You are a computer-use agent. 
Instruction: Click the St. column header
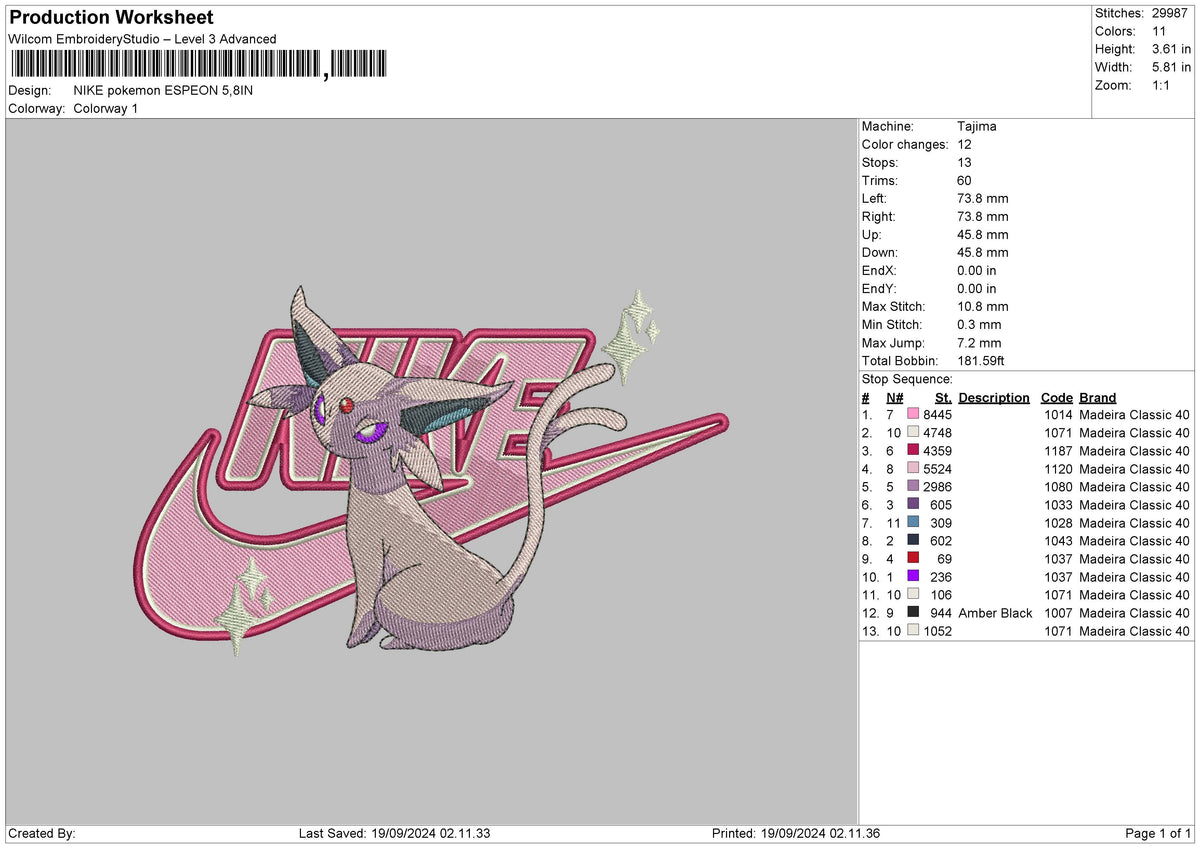click(943, 397)
